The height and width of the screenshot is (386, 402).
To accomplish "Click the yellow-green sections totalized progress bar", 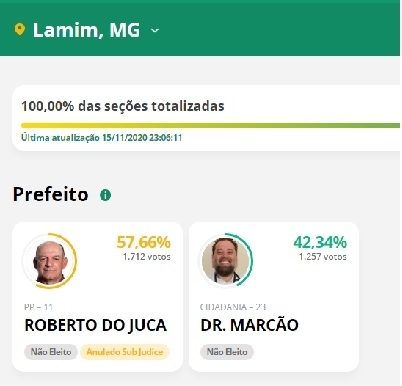I will pos(210,125).
